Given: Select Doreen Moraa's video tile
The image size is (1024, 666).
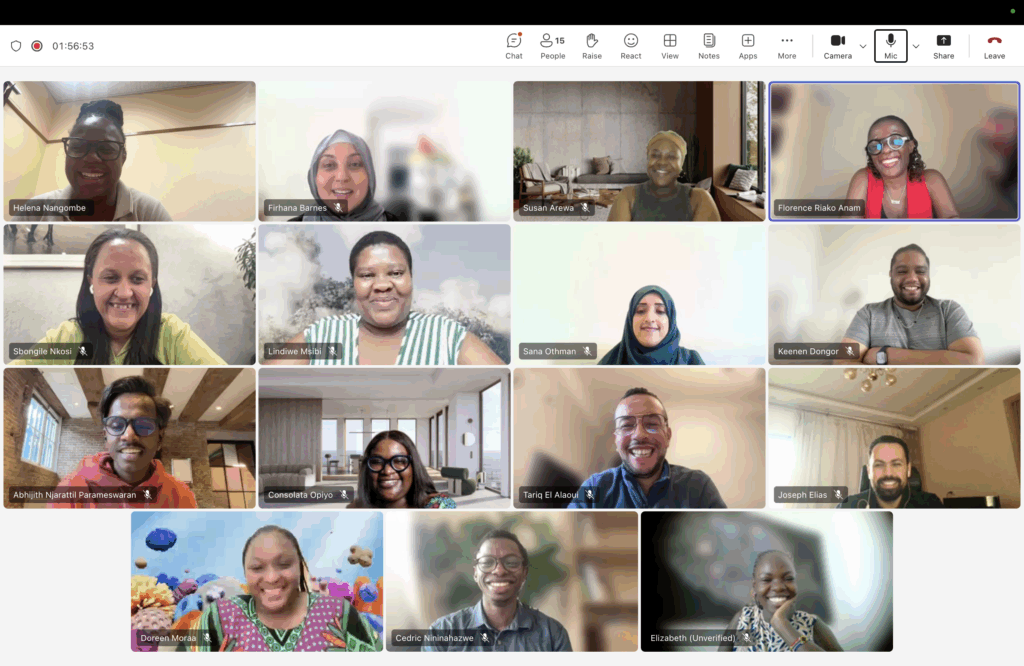Looking at the screenshot, I should tap(257, 581).
